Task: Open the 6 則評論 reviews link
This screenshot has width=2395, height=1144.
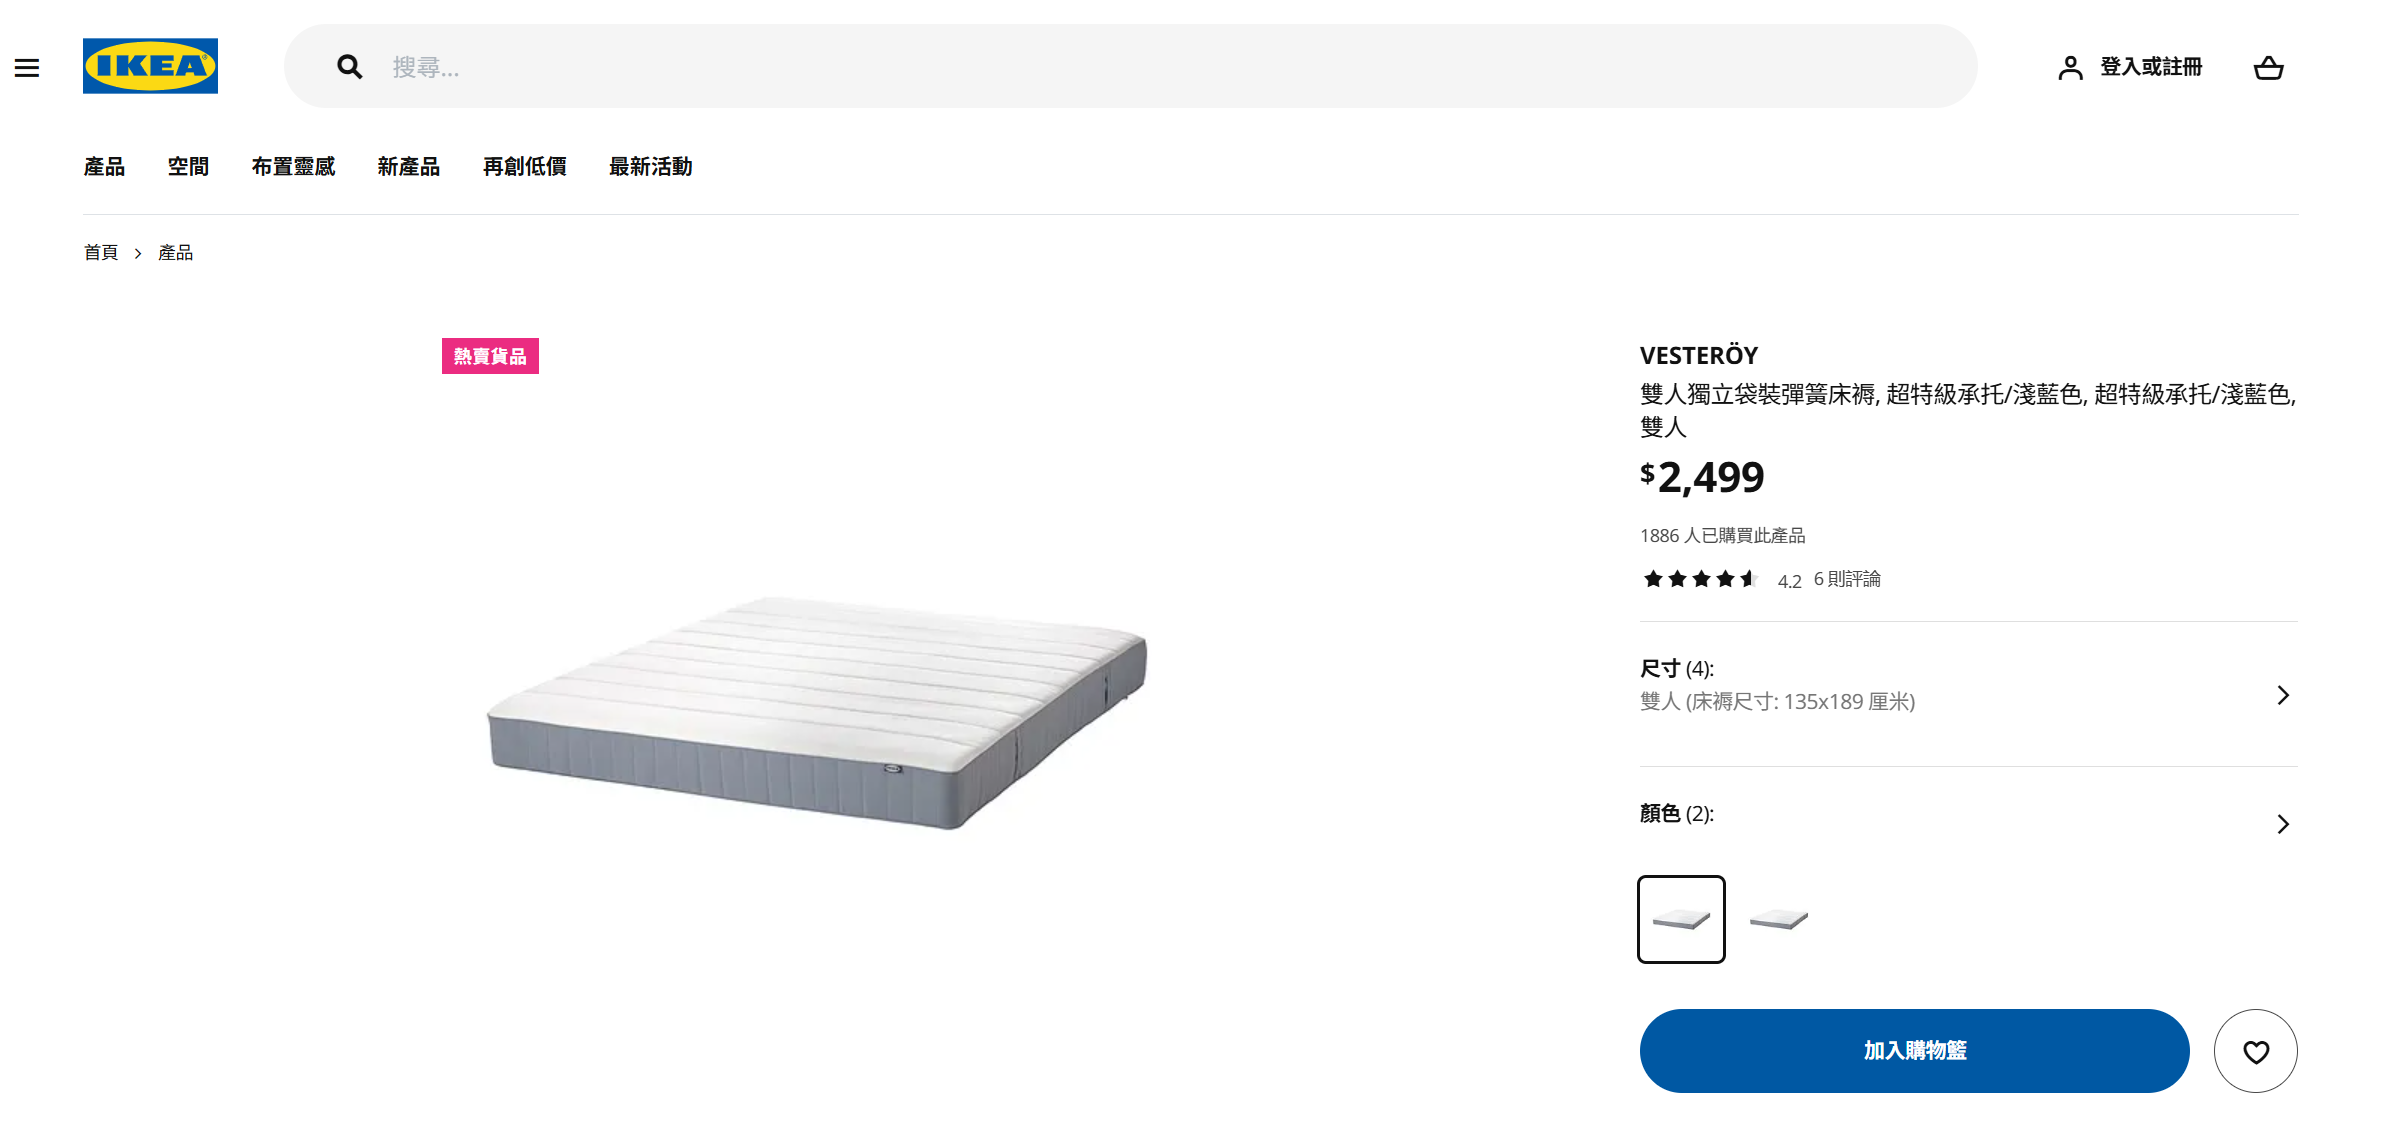Action: (1847, 580)
